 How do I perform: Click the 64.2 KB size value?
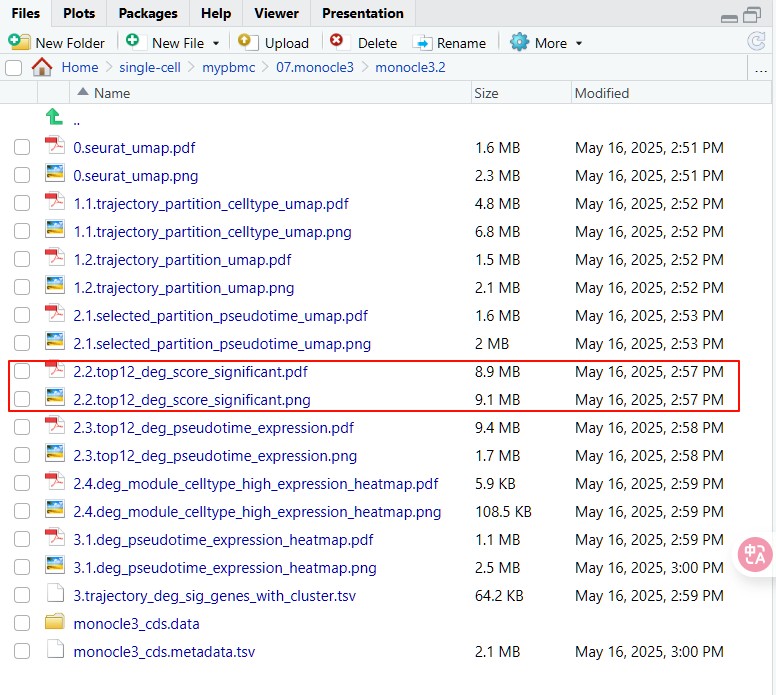pyautogui.click(x=499, y=596)
